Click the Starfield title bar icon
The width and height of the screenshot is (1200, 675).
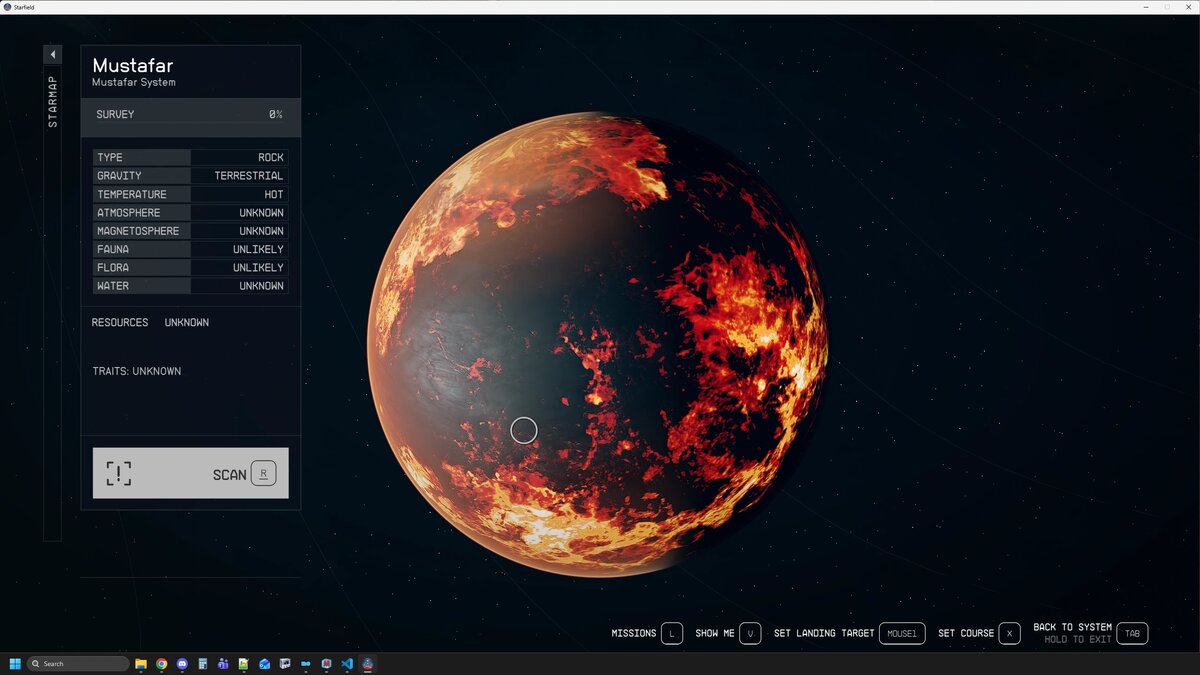(x=7, y=7)
